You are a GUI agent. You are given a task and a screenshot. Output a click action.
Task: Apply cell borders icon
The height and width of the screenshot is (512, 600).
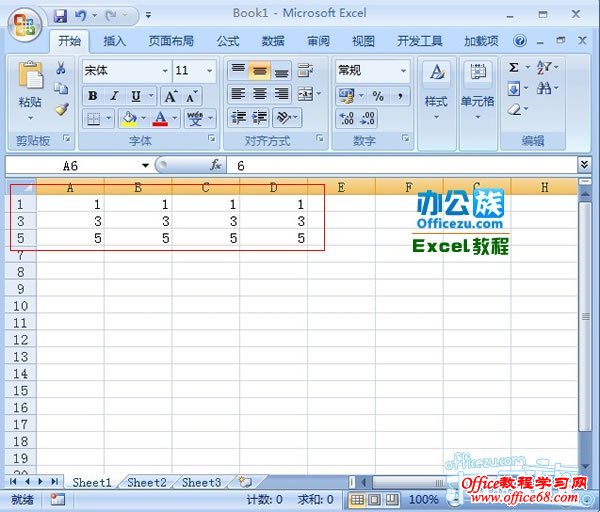(x=94, y=119)
